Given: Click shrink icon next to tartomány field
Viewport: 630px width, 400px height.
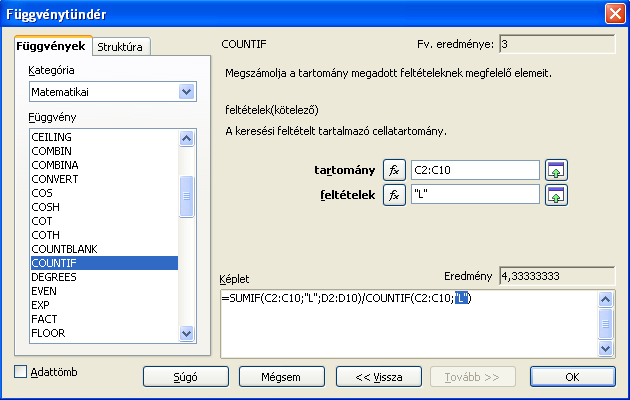Looking at the screenshot, I should tap(556, 170).
